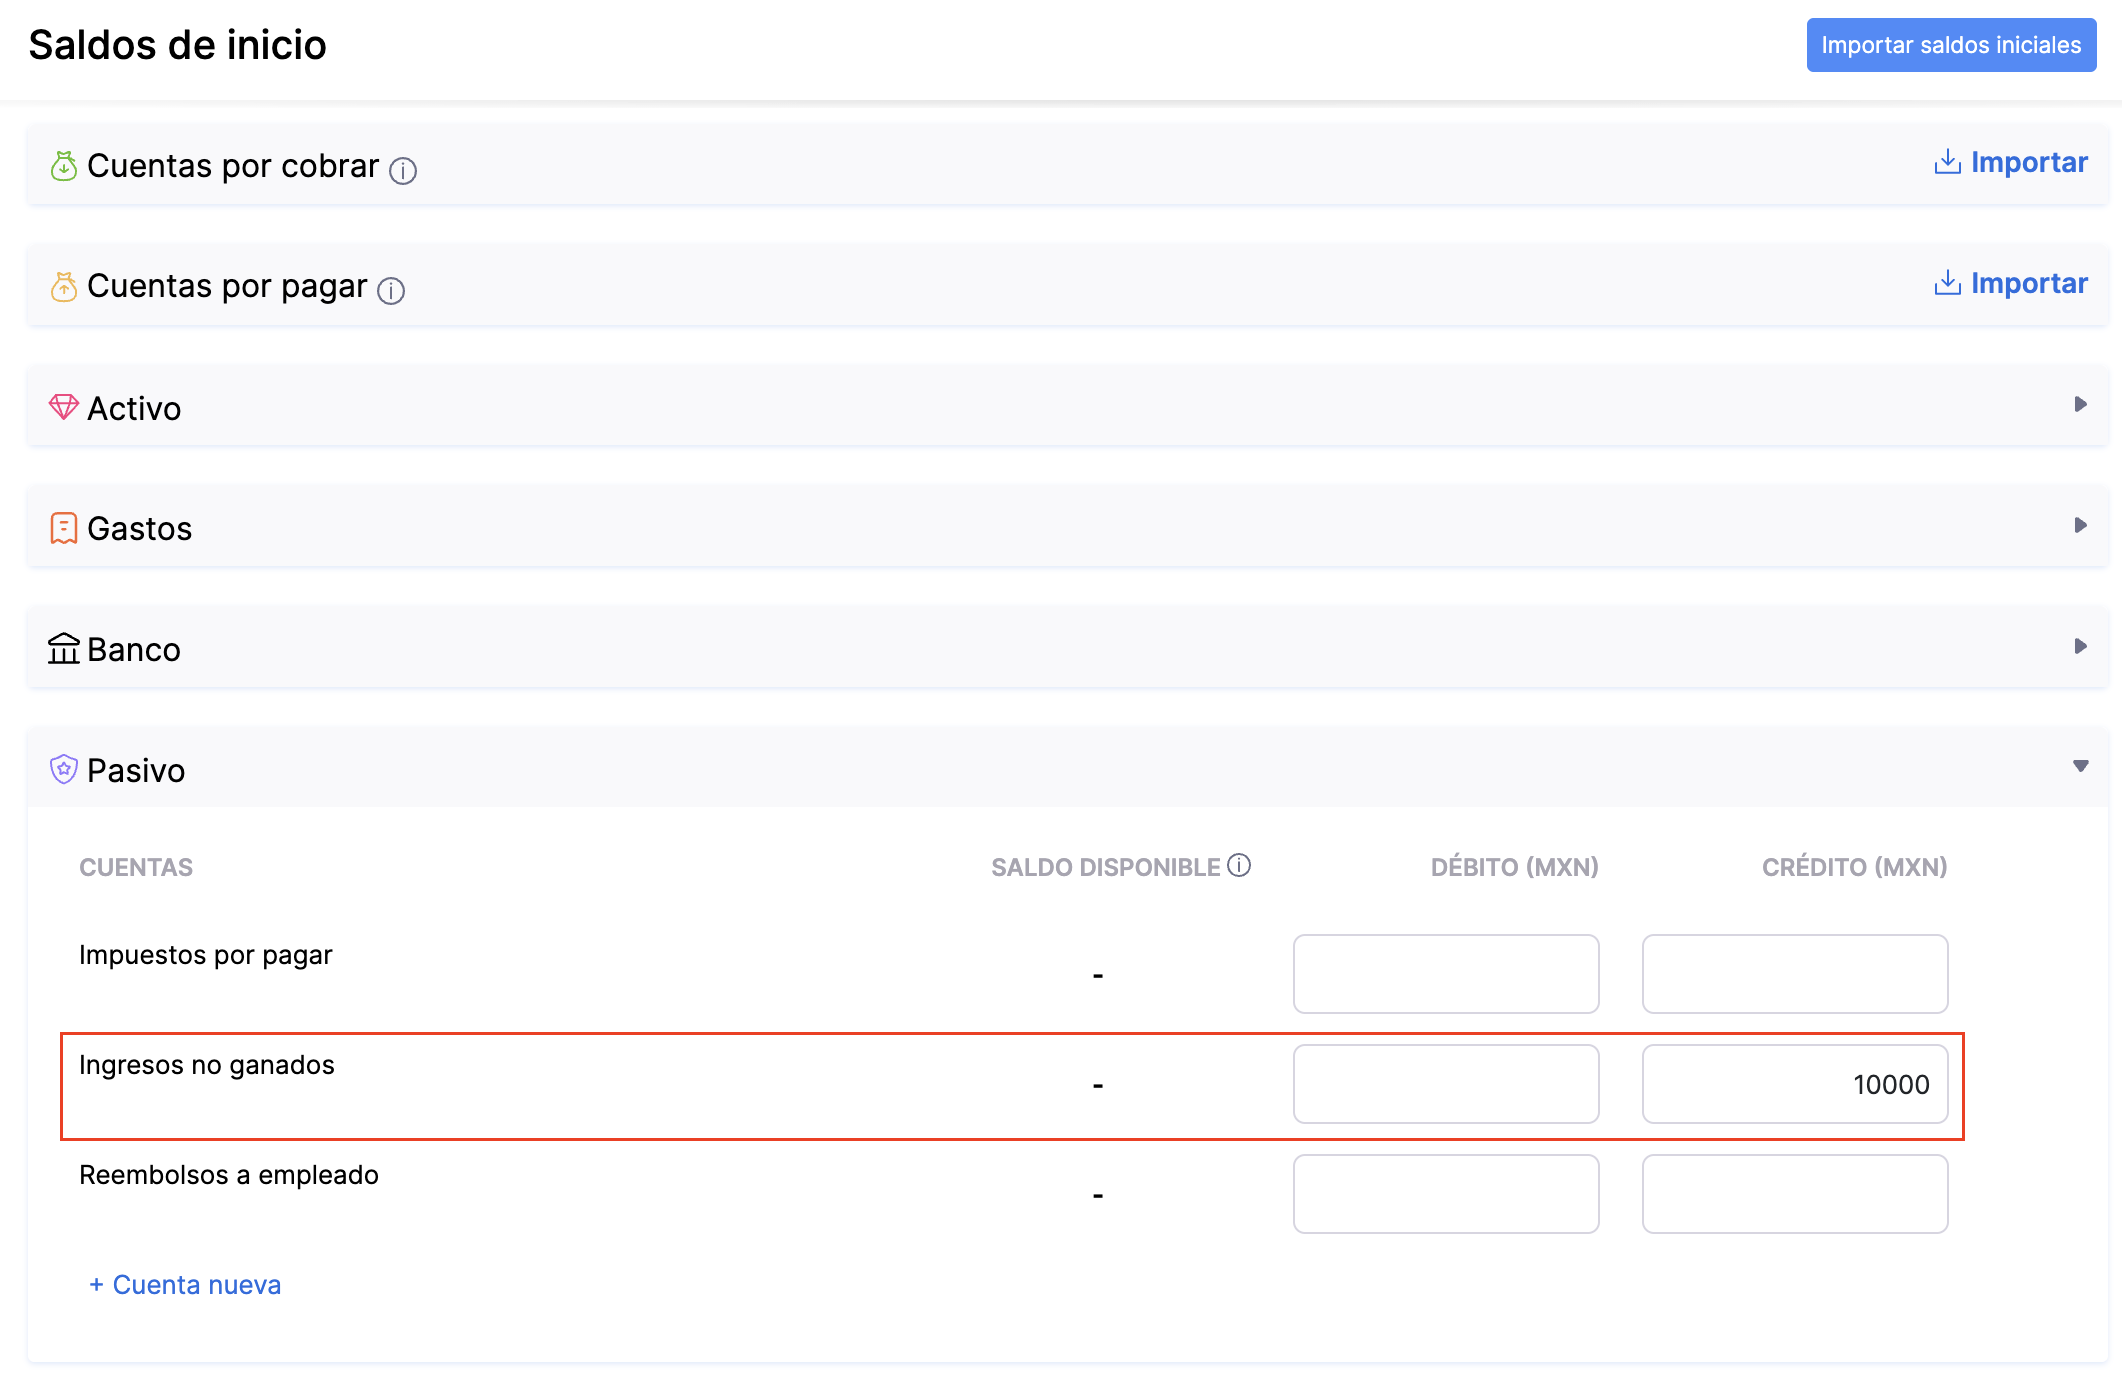Click the Cuentas por cobrar info icon
The height and width of the screenshot is (1374, 2122).
(x=403, y=171)
